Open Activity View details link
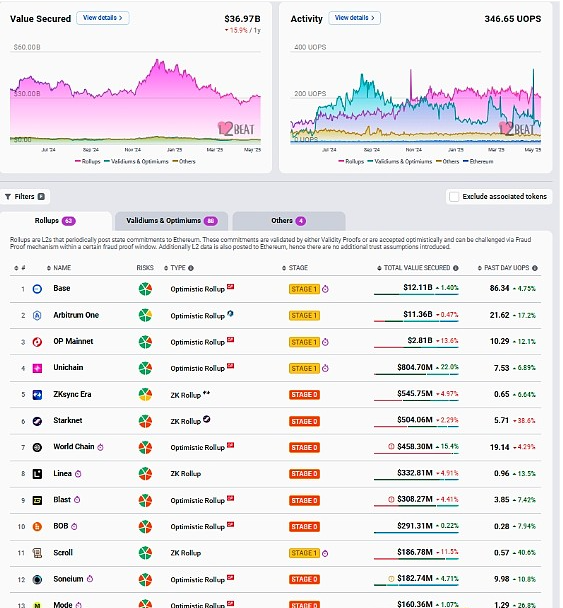This screenshot has width=563, height=608. [354, 18]
